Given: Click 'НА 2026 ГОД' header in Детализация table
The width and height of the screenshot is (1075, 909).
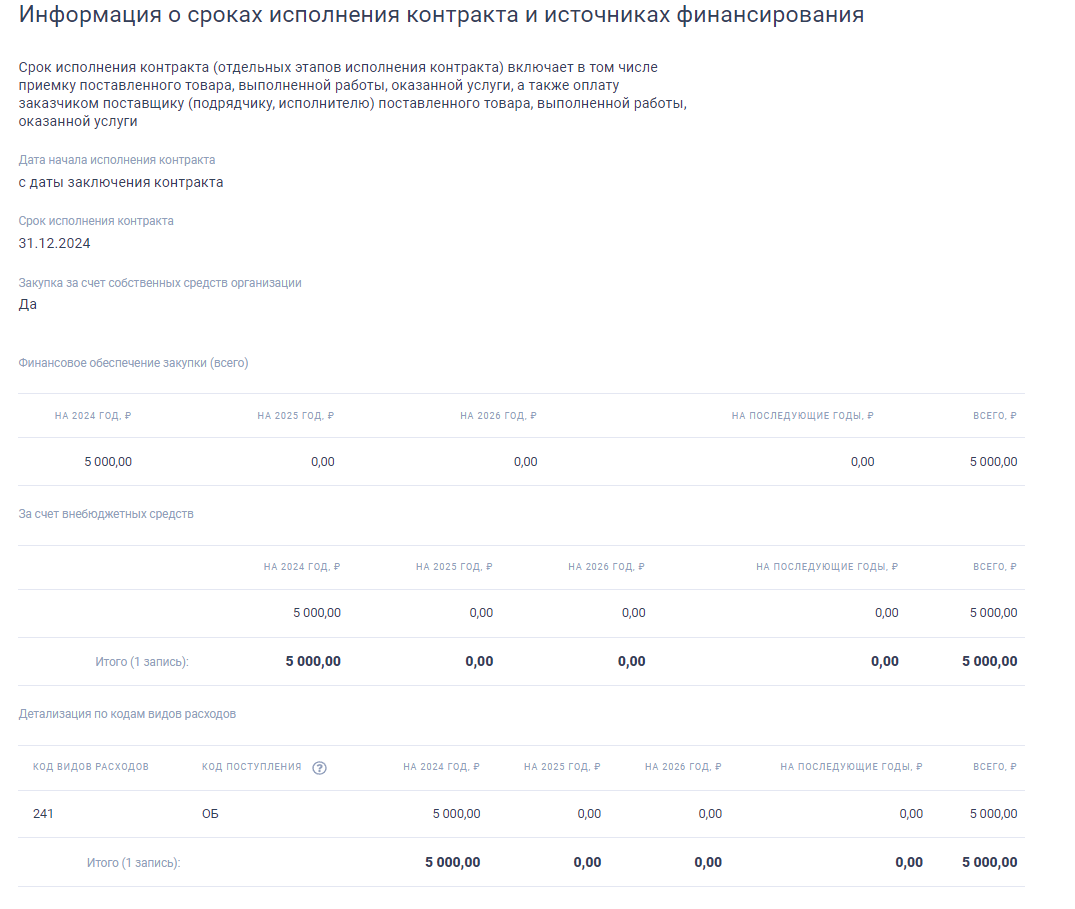Looking at the screenshot, I should click(684, 766).
